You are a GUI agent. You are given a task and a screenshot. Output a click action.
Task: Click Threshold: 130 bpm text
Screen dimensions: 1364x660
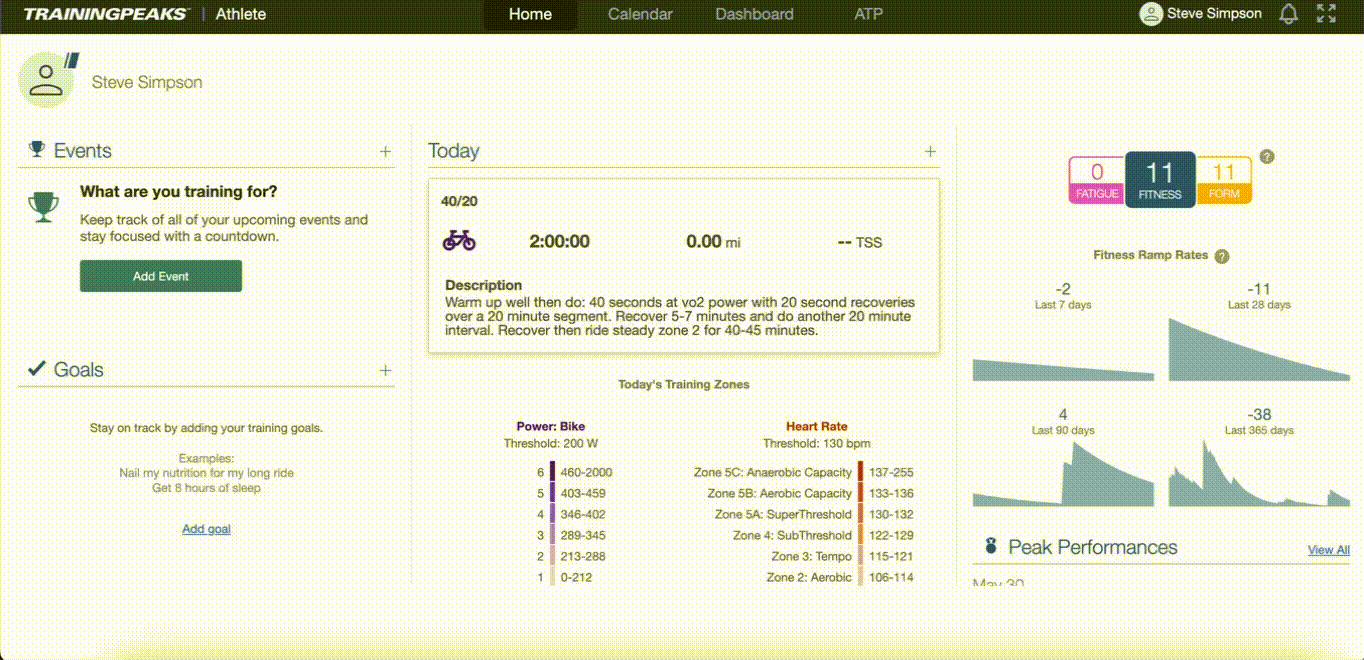[817, 443]
